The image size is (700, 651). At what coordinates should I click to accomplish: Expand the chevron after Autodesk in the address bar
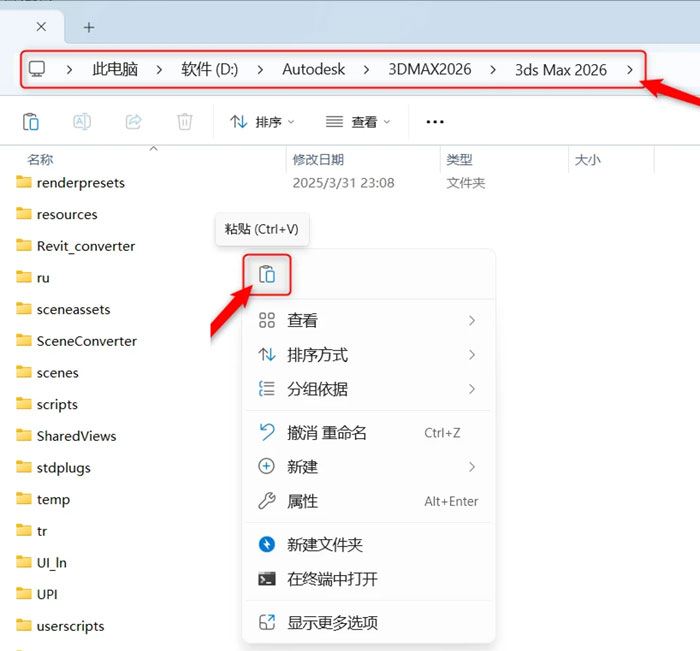click(x=366, y=70)
